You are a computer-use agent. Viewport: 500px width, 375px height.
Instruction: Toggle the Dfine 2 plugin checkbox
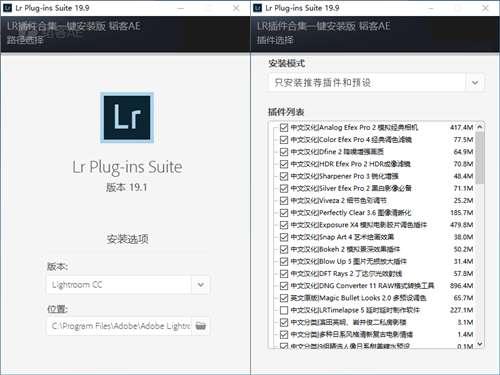point(284,152)
